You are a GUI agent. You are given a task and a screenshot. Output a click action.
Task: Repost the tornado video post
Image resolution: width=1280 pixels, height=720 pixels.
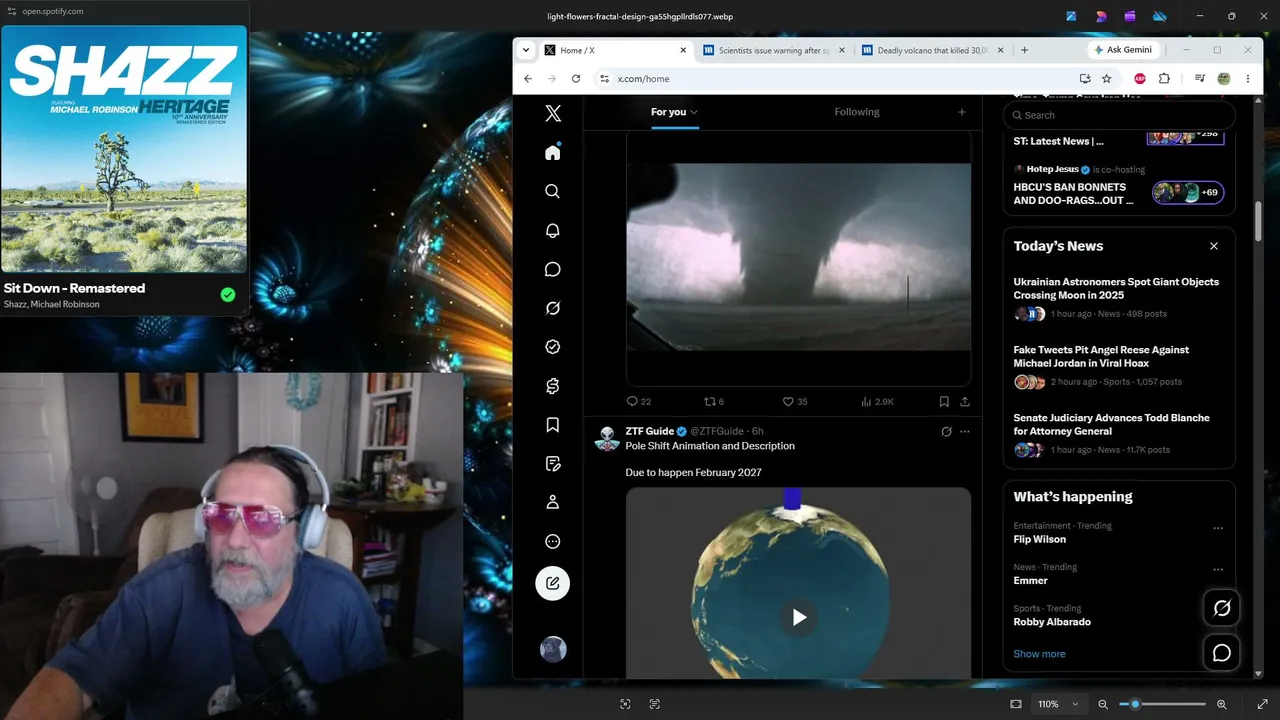point(714,401)
